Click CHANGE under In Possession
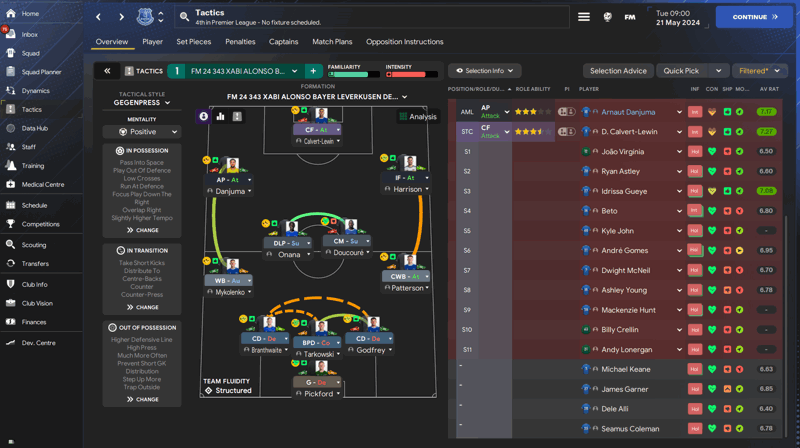This screenshot has height=448, width=800. (x=143, y=230)
